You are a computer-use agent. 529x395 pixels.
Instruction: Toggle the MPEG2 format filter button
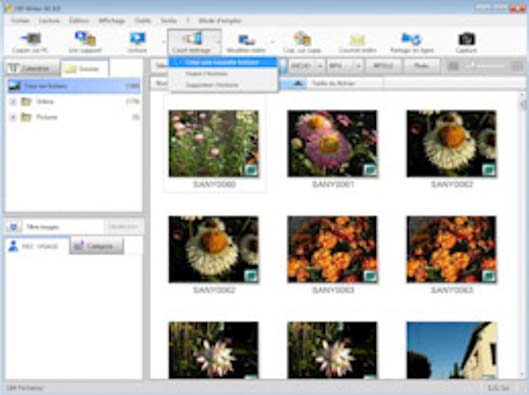384,66
